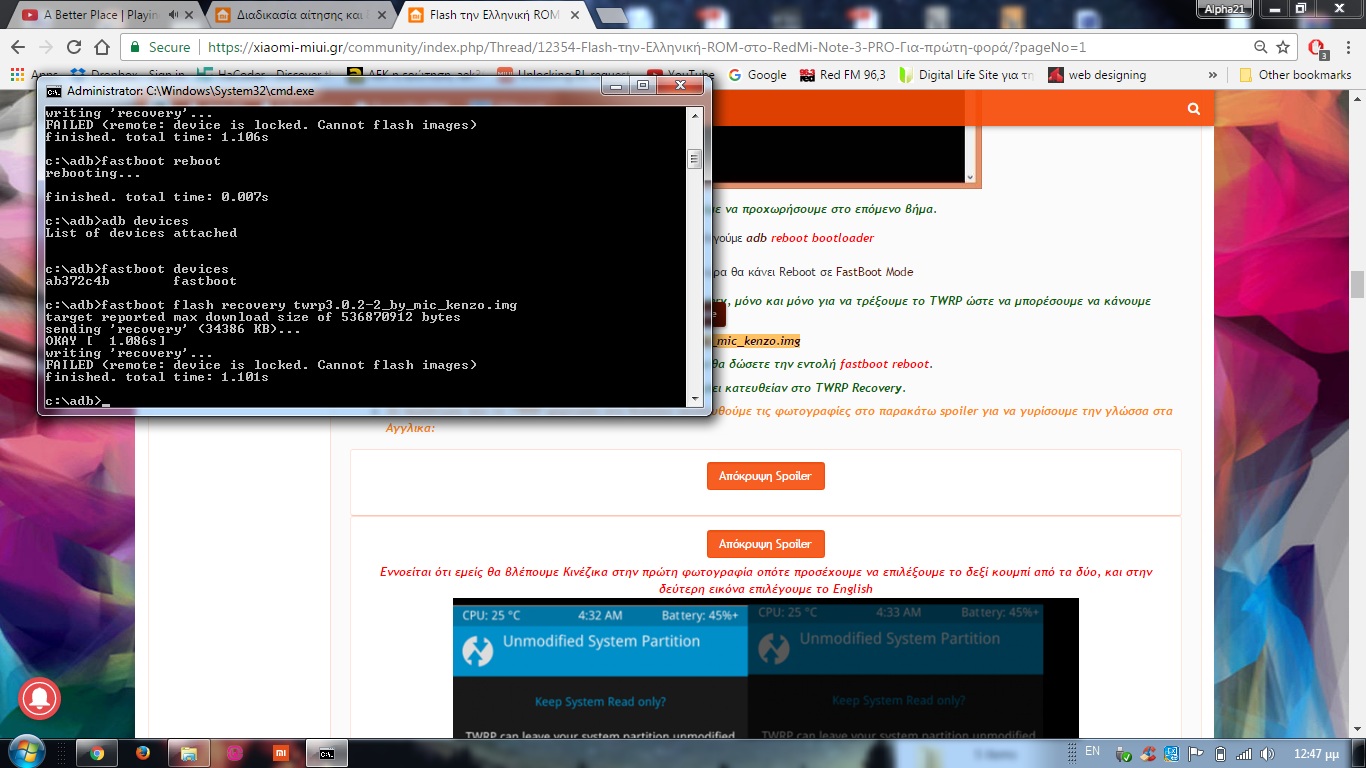Expand the bookmarks overflow chevron

pyautogui.click(x=1213, y=75)
